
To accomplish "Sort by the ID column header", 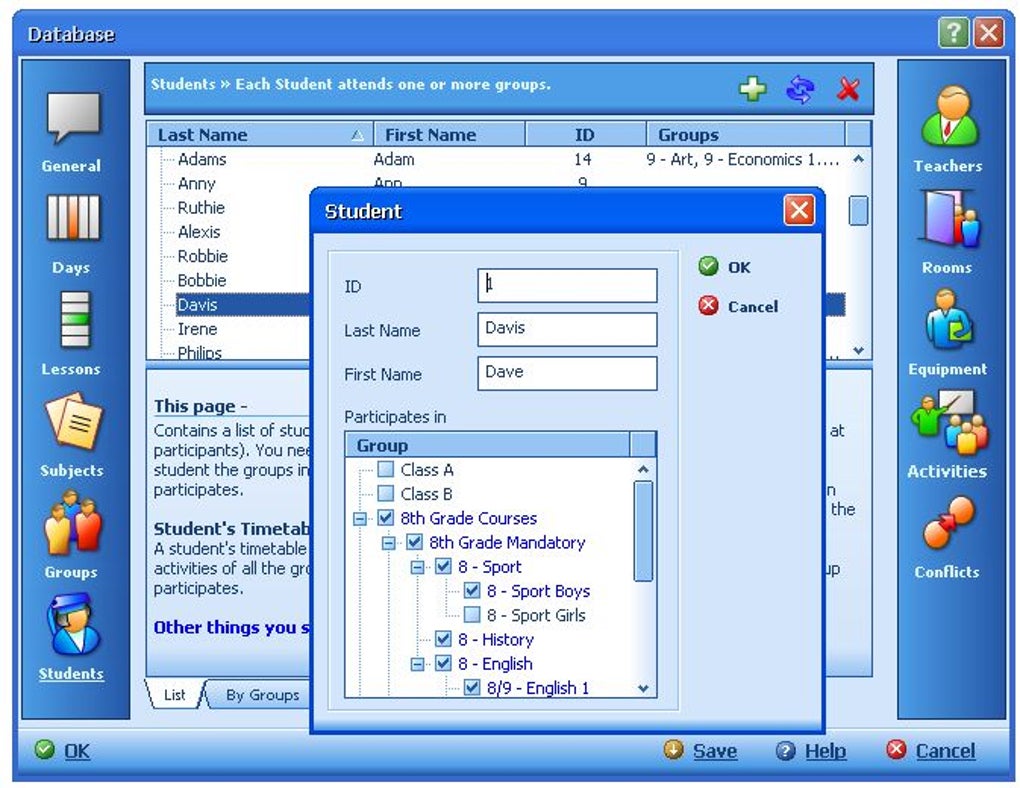I will point(585,135).
